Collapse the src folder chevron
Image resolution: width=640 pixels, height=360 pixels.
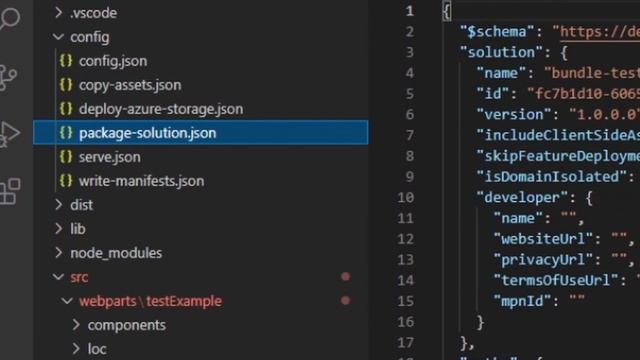tap(58, 277)
